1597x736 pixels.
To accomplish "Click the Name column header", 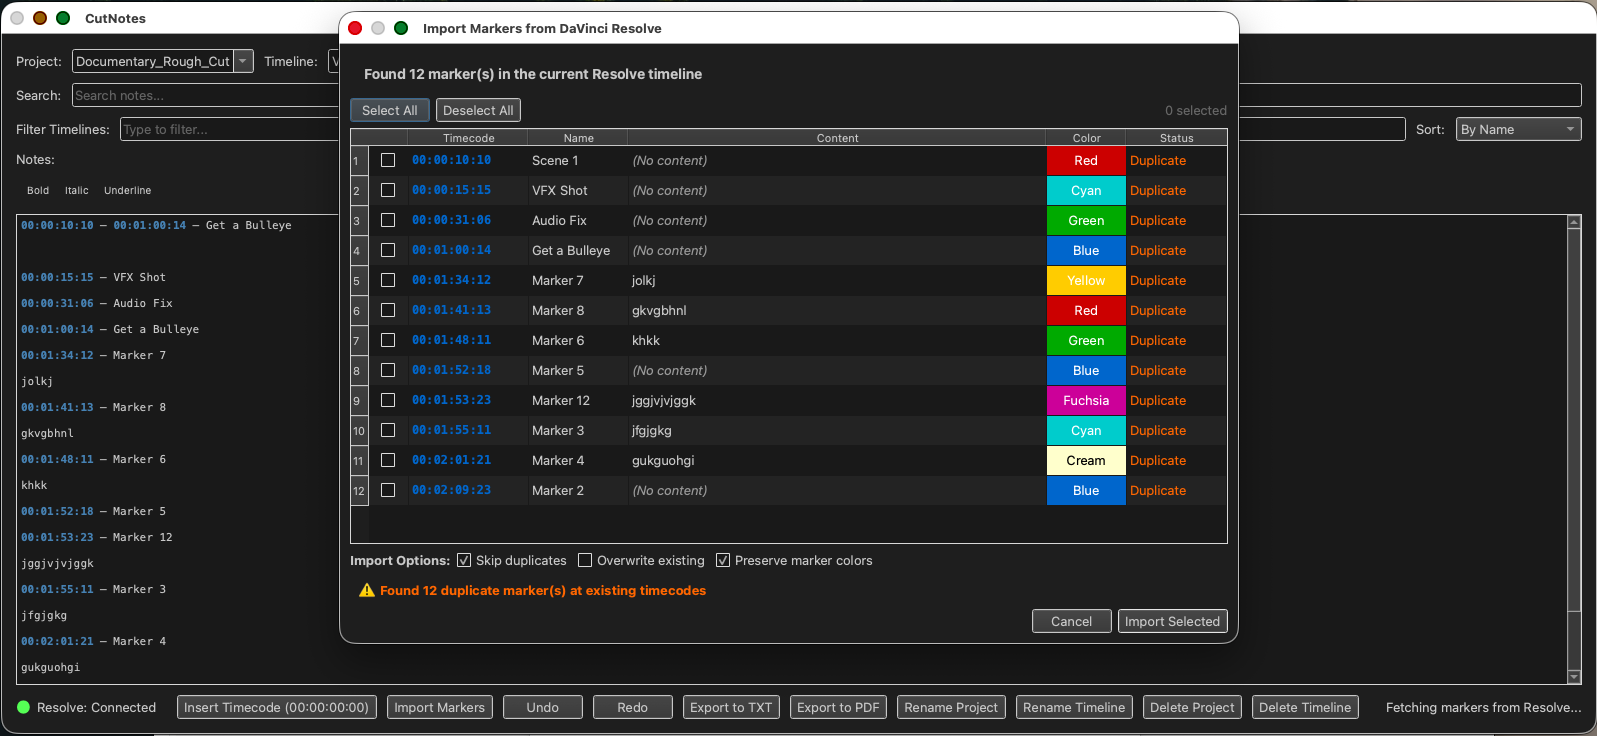I will (x=578, y=138).
